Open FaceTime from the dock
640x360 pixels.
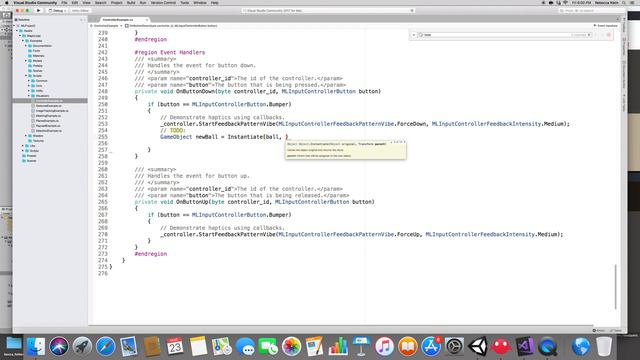pos(268,347)
